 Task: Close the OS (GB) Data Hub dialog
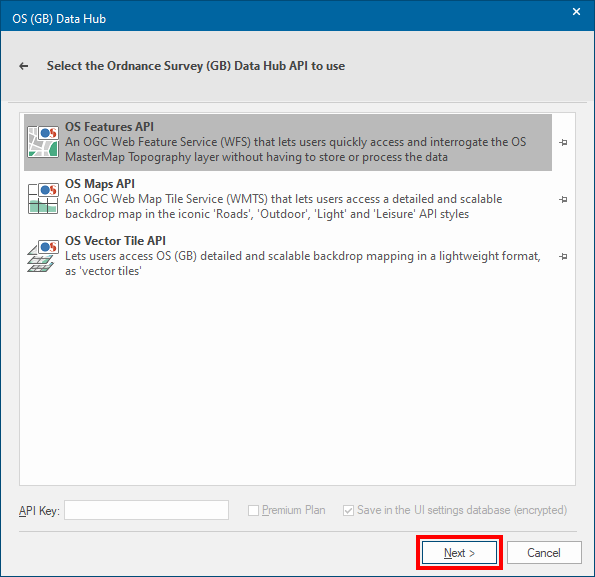(x=576, y=12)
